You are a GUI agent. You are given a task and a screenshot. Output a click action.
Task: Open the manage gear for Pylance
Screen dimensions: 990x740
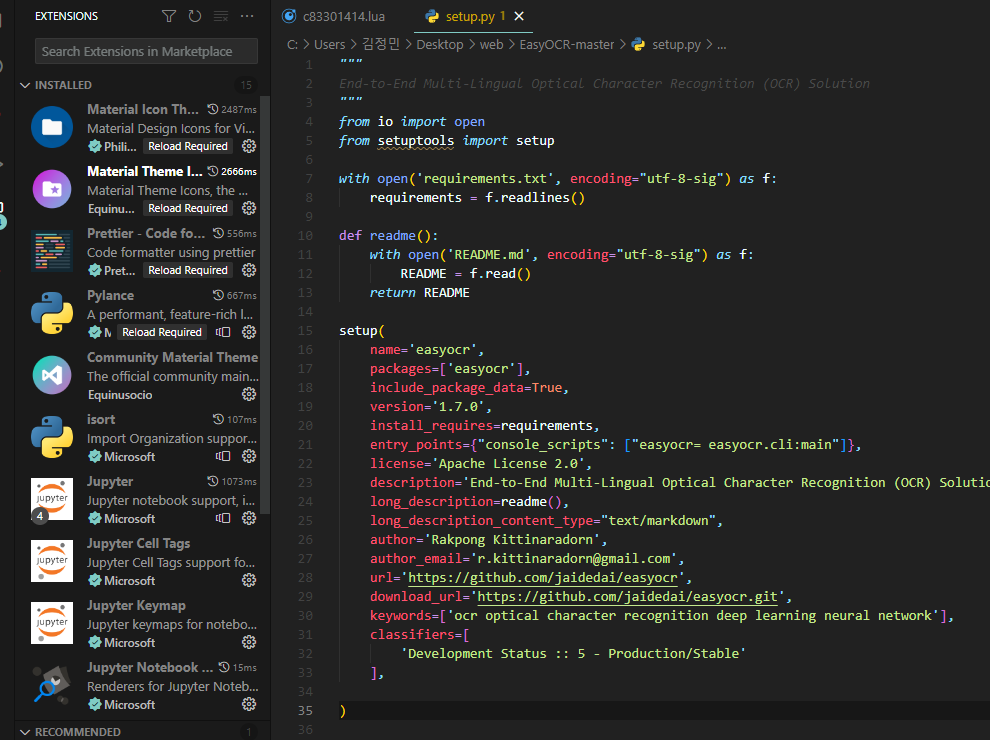249,332
